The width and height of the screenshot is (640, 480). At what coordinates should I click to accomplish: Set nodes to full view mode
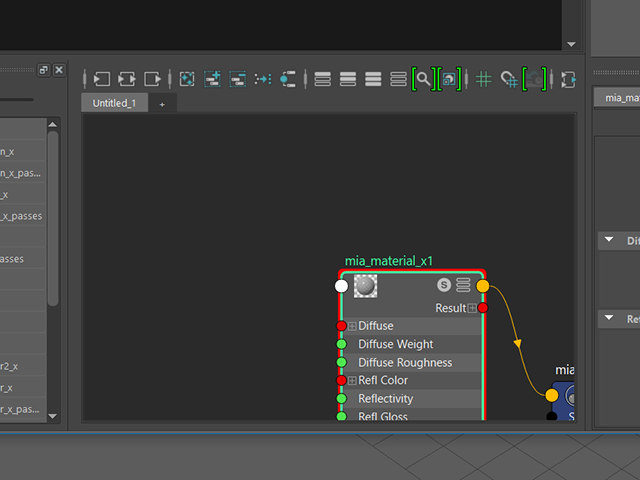[373, 79]
